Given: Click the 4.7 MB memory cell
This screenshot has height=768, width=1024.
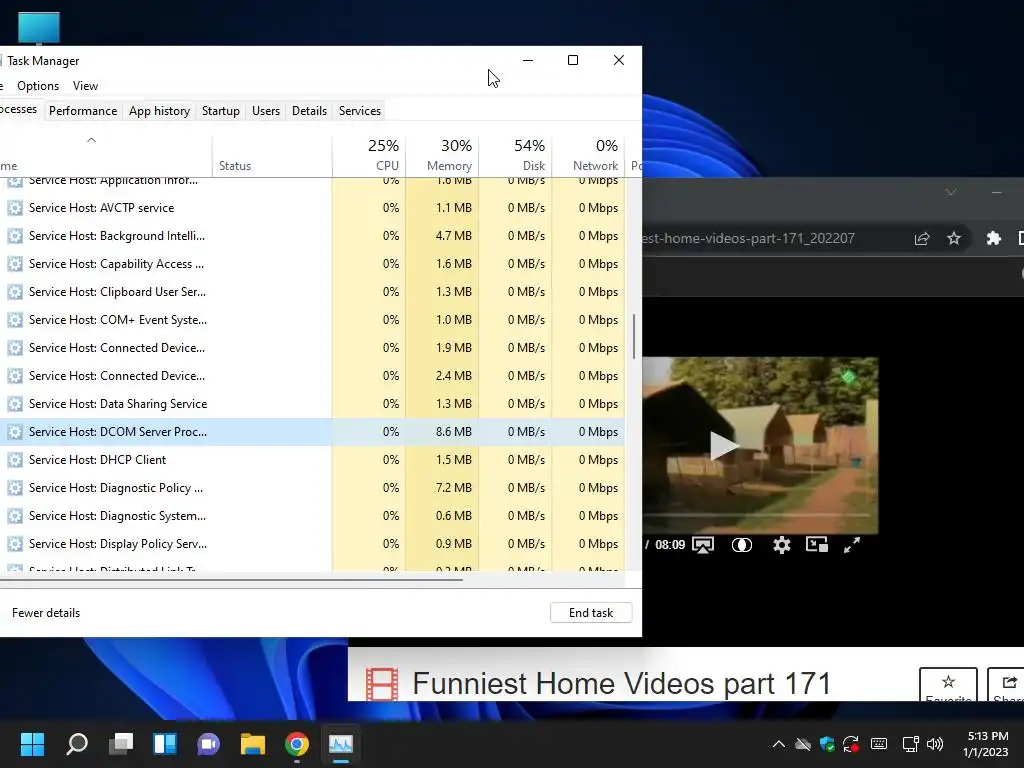Looking at the screenshot, I should pyautogui.click(x=442, y=236).
